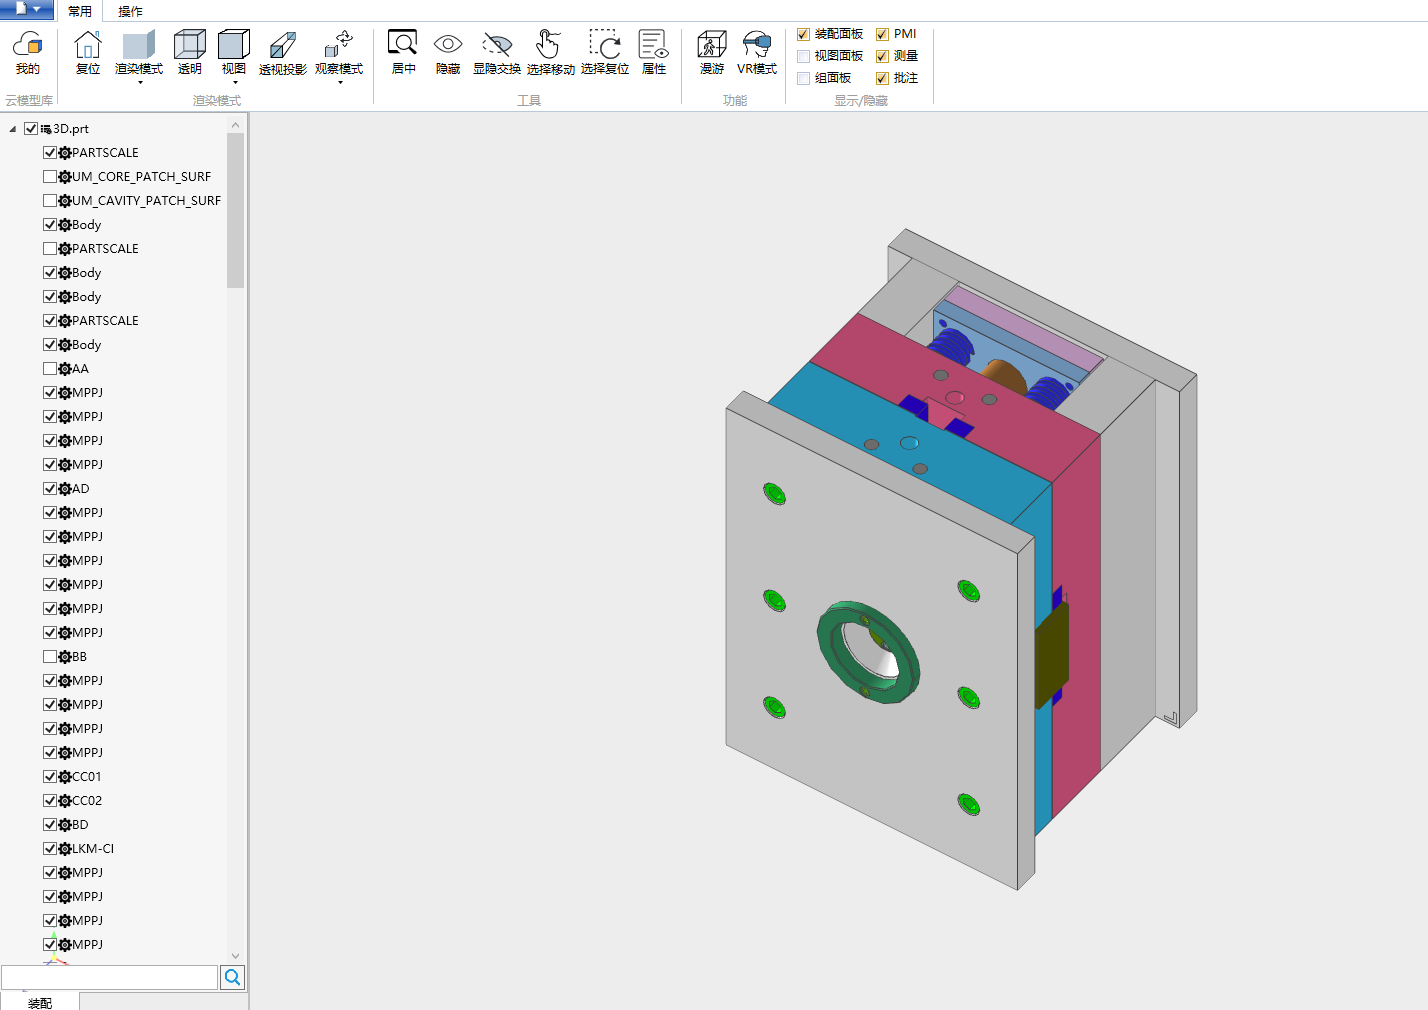
Task: Enable VR模式 from the toolbar
Action: [x=757, y=53]
